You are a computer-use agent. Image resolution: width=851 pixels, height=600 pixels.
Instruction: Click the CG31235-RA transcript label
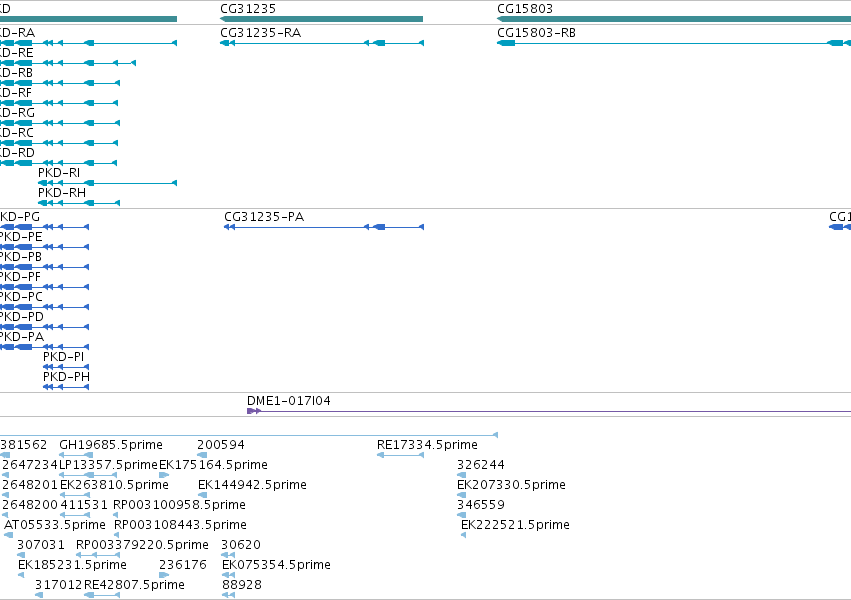[x=261, y=33]
